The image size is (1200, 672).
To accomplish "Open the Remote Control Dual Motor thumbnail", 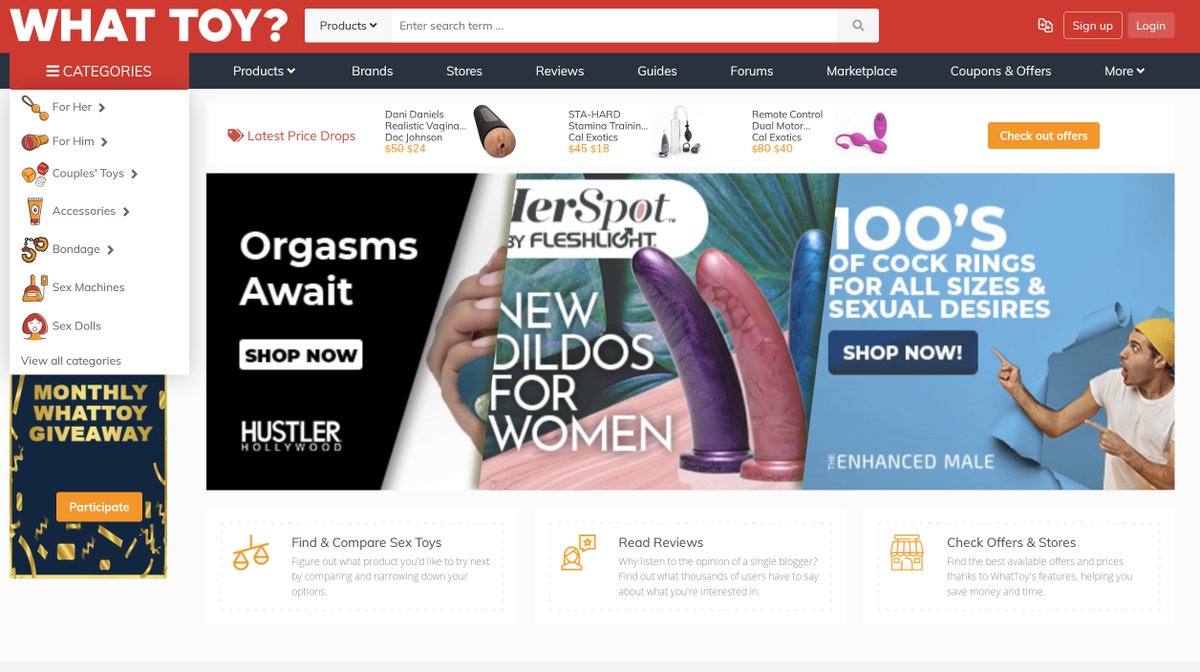I will coord(861,133).
